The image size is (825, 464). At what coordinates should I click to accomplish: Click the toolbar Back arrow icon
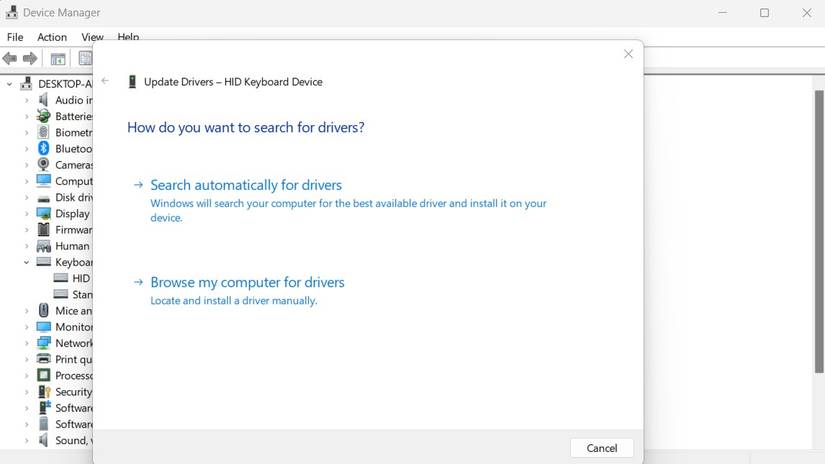click(x=10, y=59)
